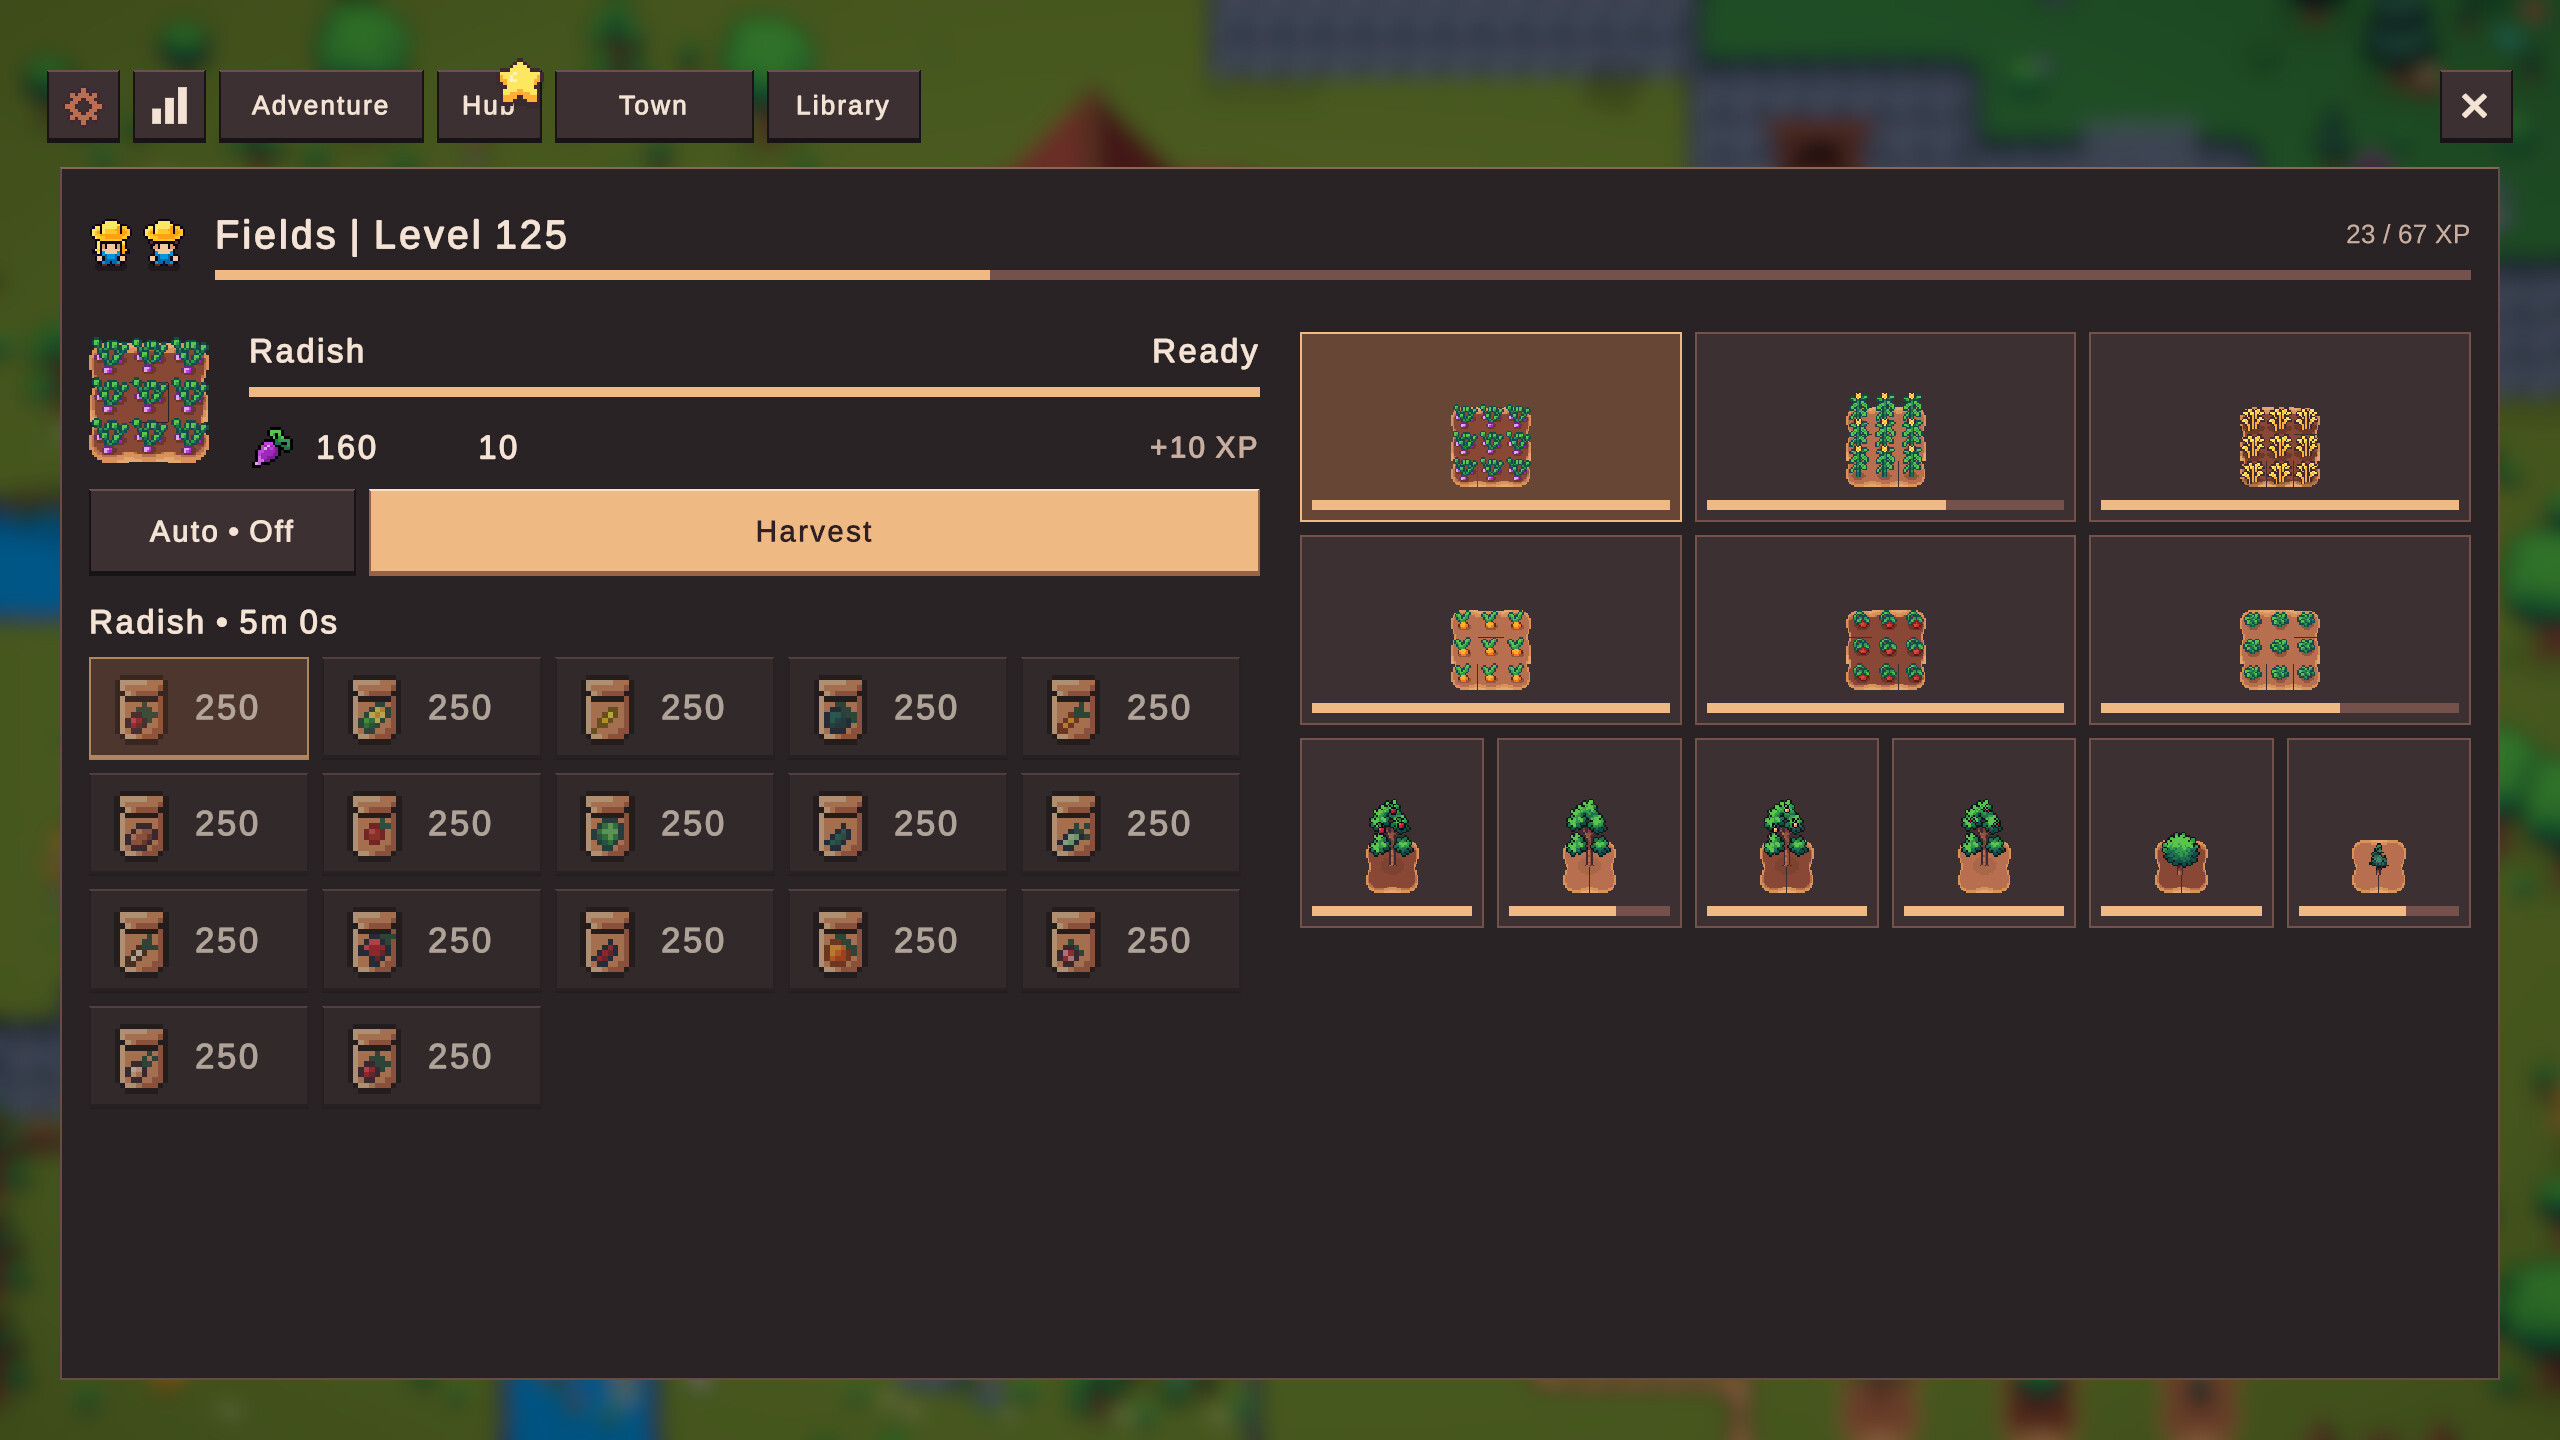The image size is (2560, 1440).
Task: Switch to the Library tab
Action: click(843, 106)
